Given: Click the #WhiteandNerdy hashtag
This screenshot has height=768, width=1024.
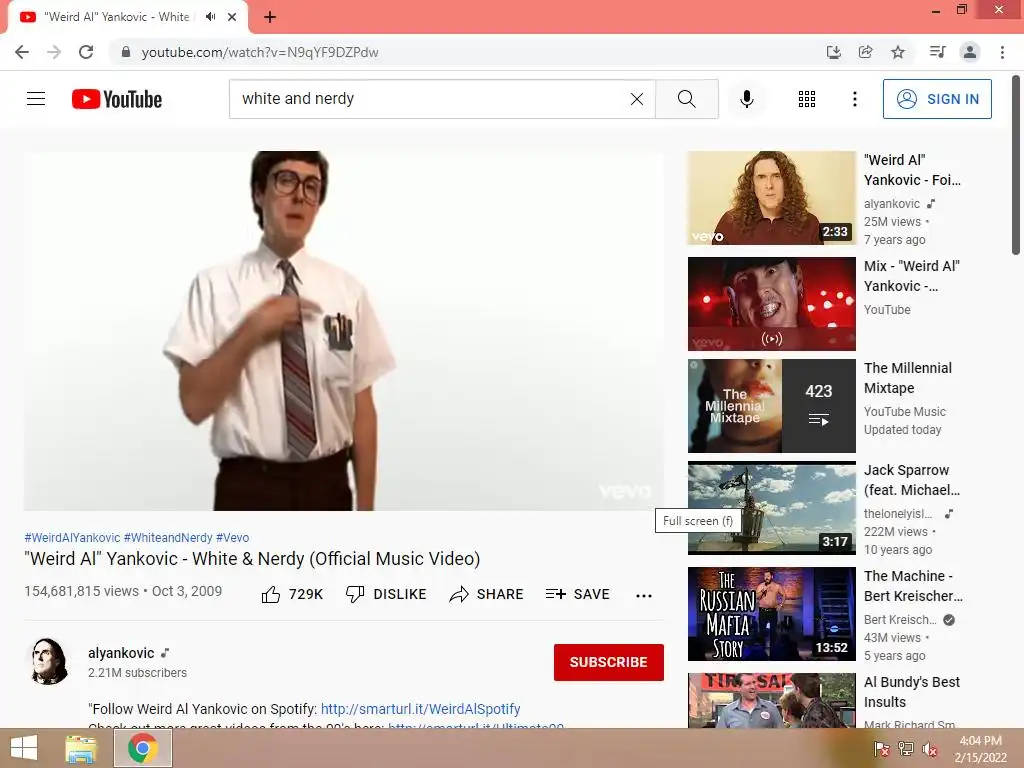Looking at the screenshot, I should pos(168,537).
